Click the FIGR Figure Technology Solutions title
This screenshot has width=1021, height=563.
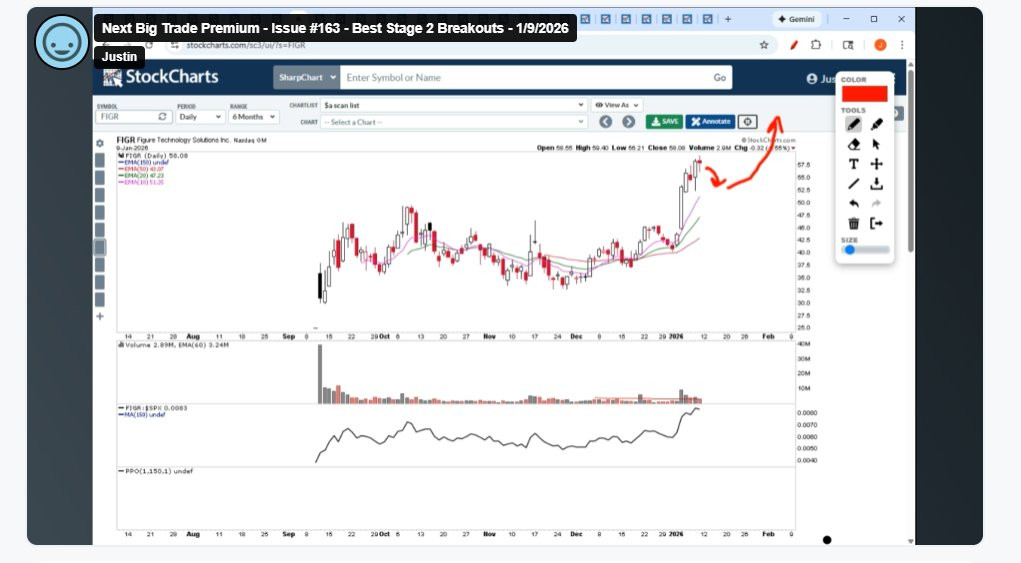click(x=173, y=140)
